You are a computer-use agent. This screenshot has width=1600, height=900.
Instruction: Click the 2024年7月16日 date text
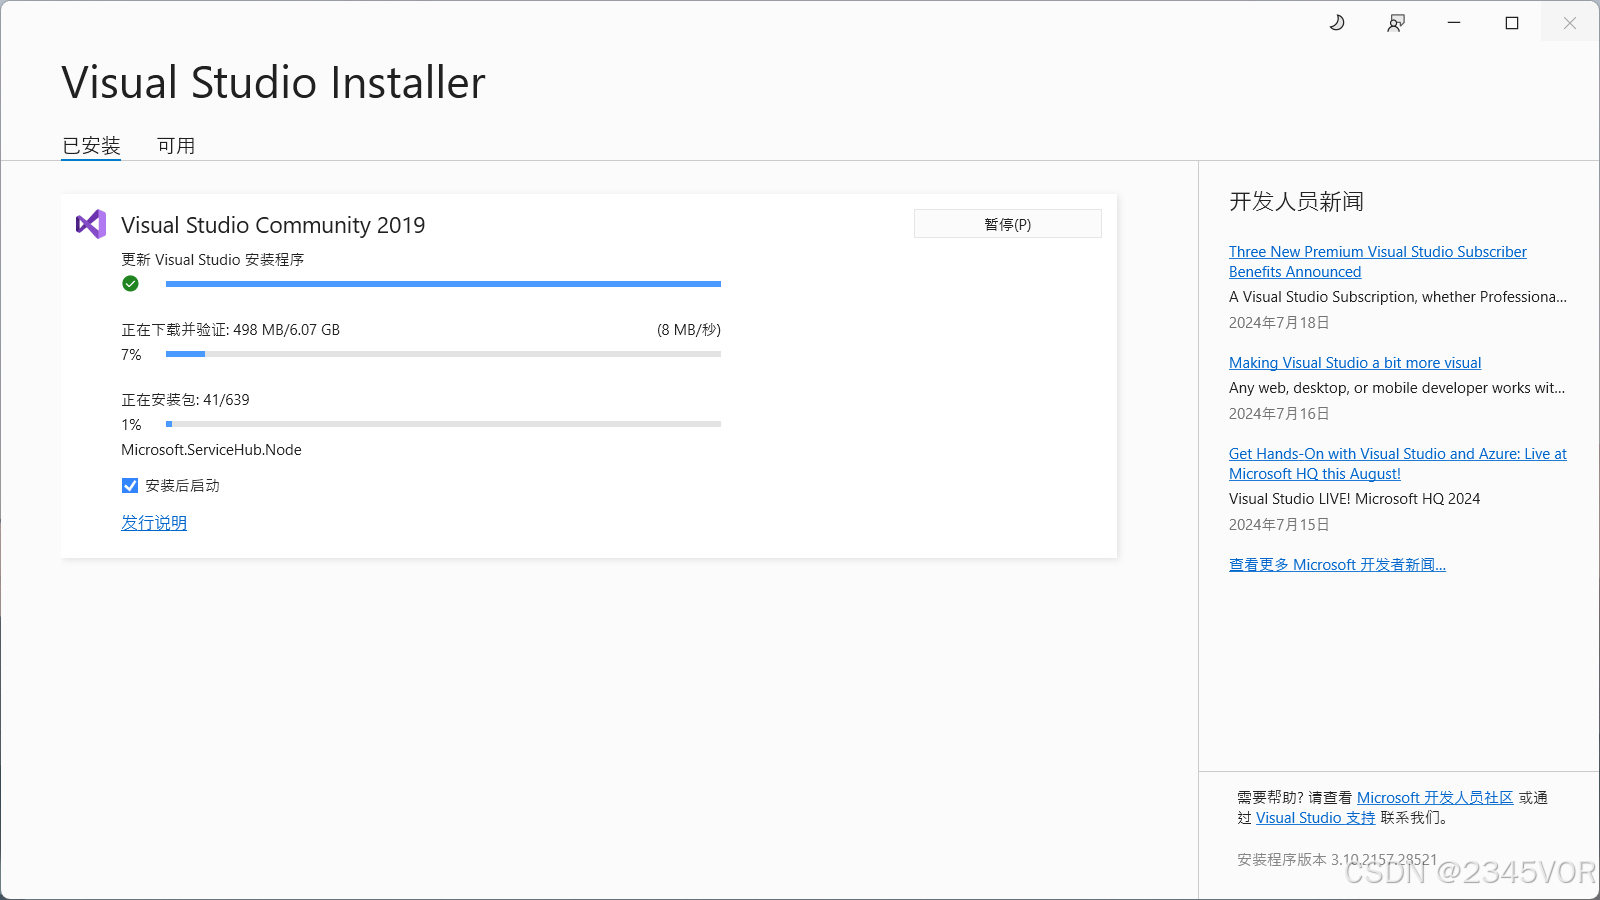1279,414
